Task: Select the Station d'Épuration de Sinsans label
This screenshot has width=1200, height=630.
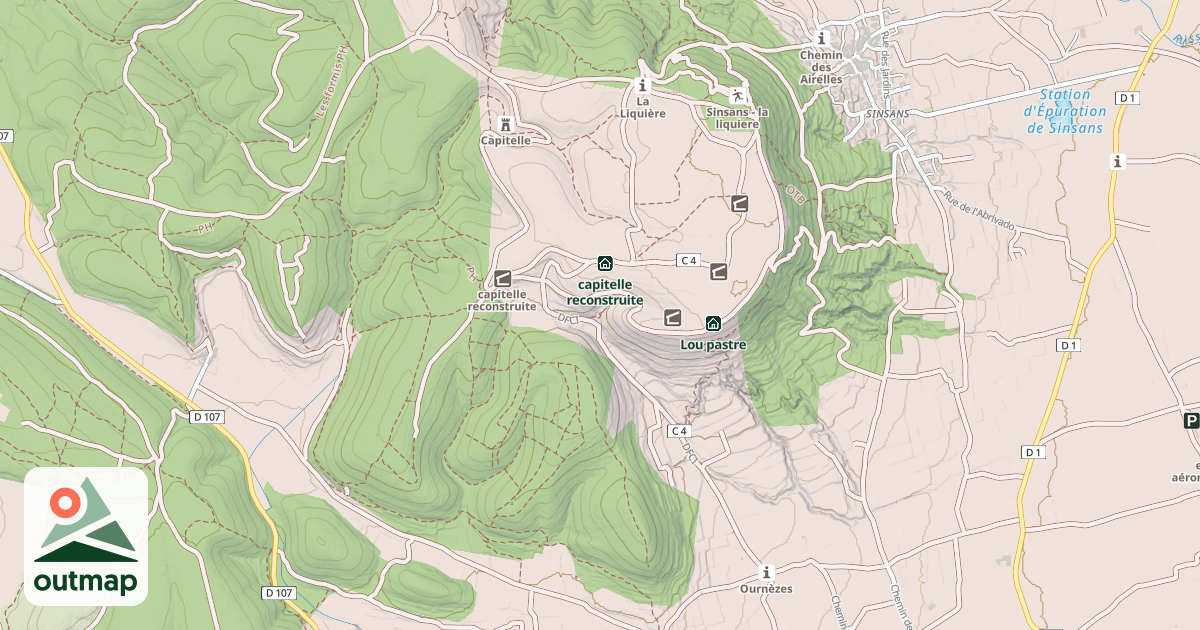Action: click(1065, 112)
